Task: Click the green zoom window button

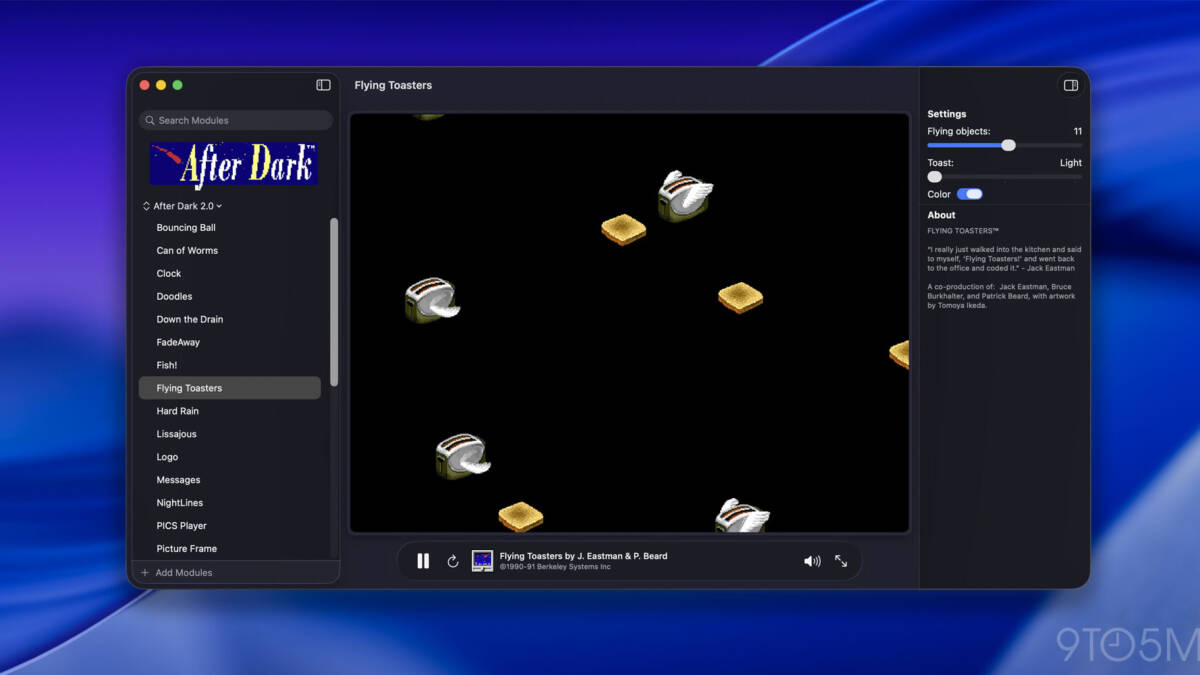Action: (177, 85)
